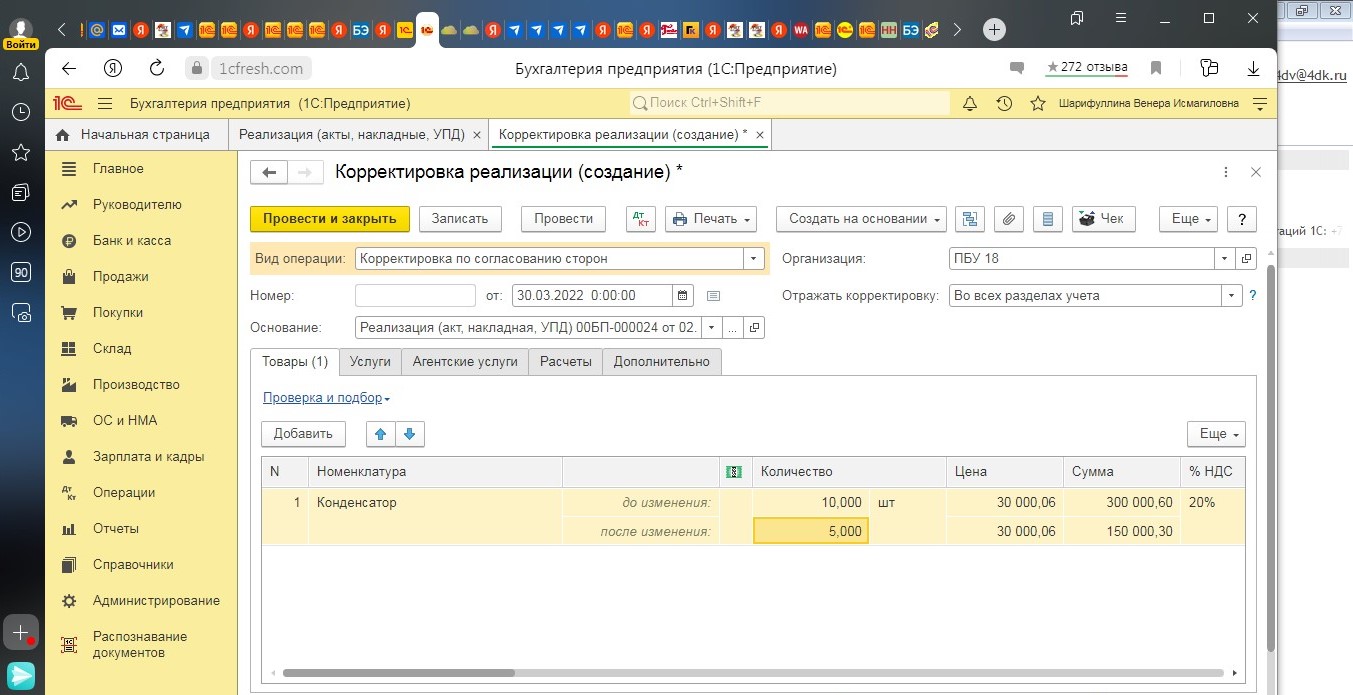Click the form help question mark button

point(1241,219)
